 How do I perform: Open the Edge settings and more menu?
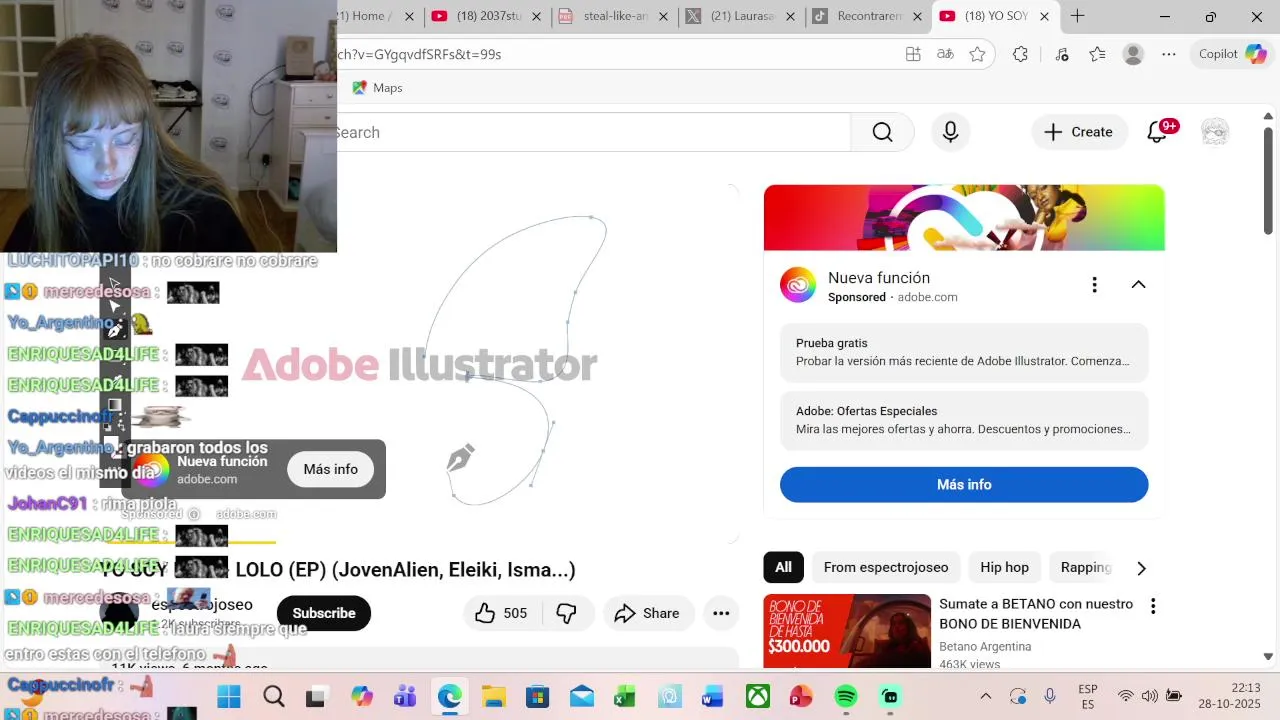point(1169,54)
